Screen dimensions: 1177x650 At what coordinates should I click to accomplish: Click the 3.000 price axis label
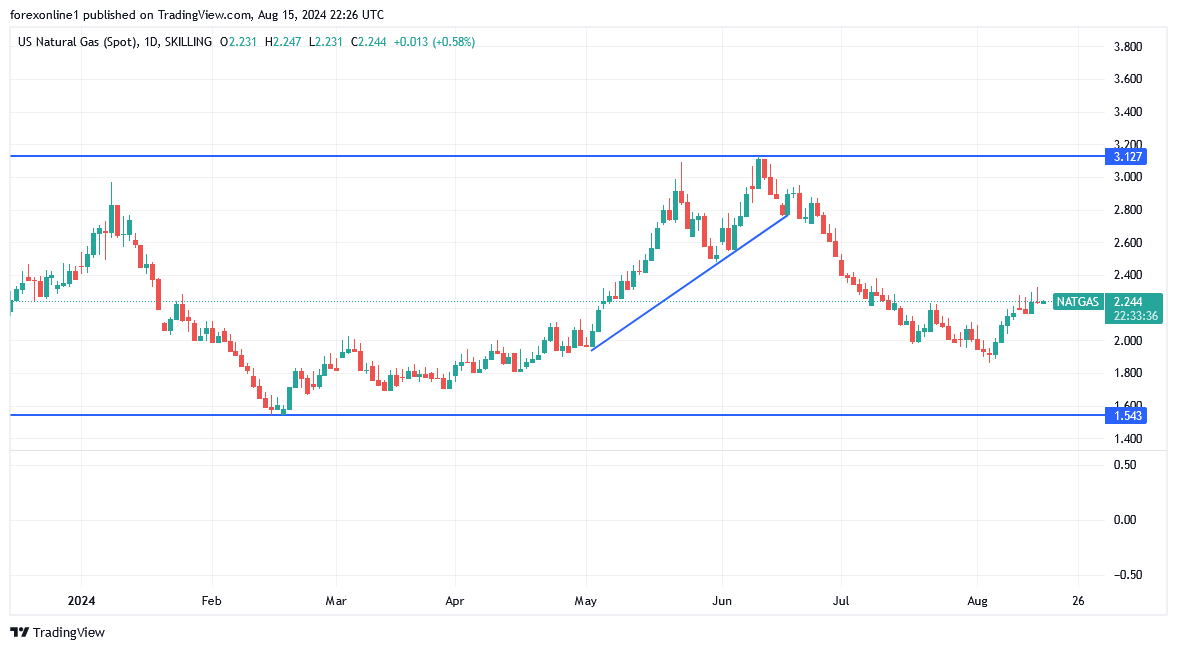point(1127,177)
